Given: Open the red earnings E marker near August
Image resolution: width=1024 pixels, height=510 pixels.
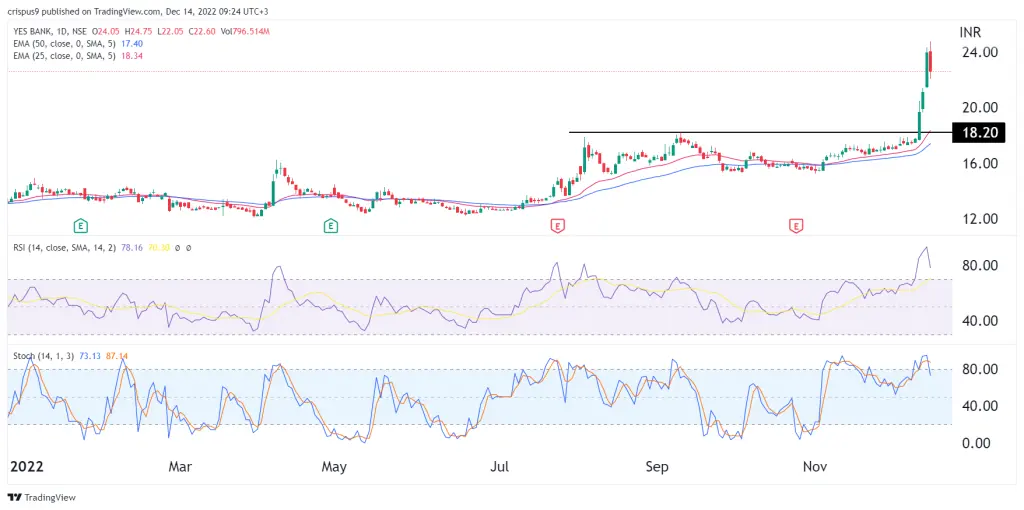Looking at the screenshot, I should (557, 227).
